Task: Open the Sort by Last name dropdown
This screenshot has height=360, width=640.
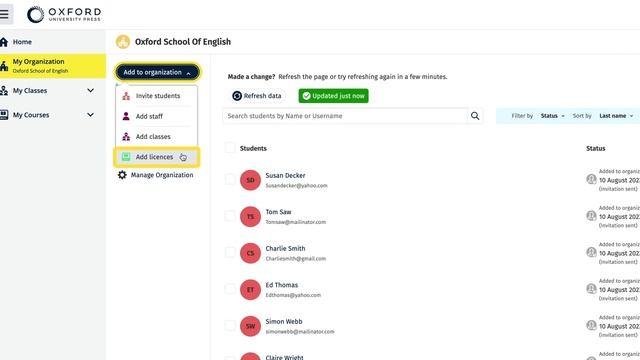Action: (616, 116)
